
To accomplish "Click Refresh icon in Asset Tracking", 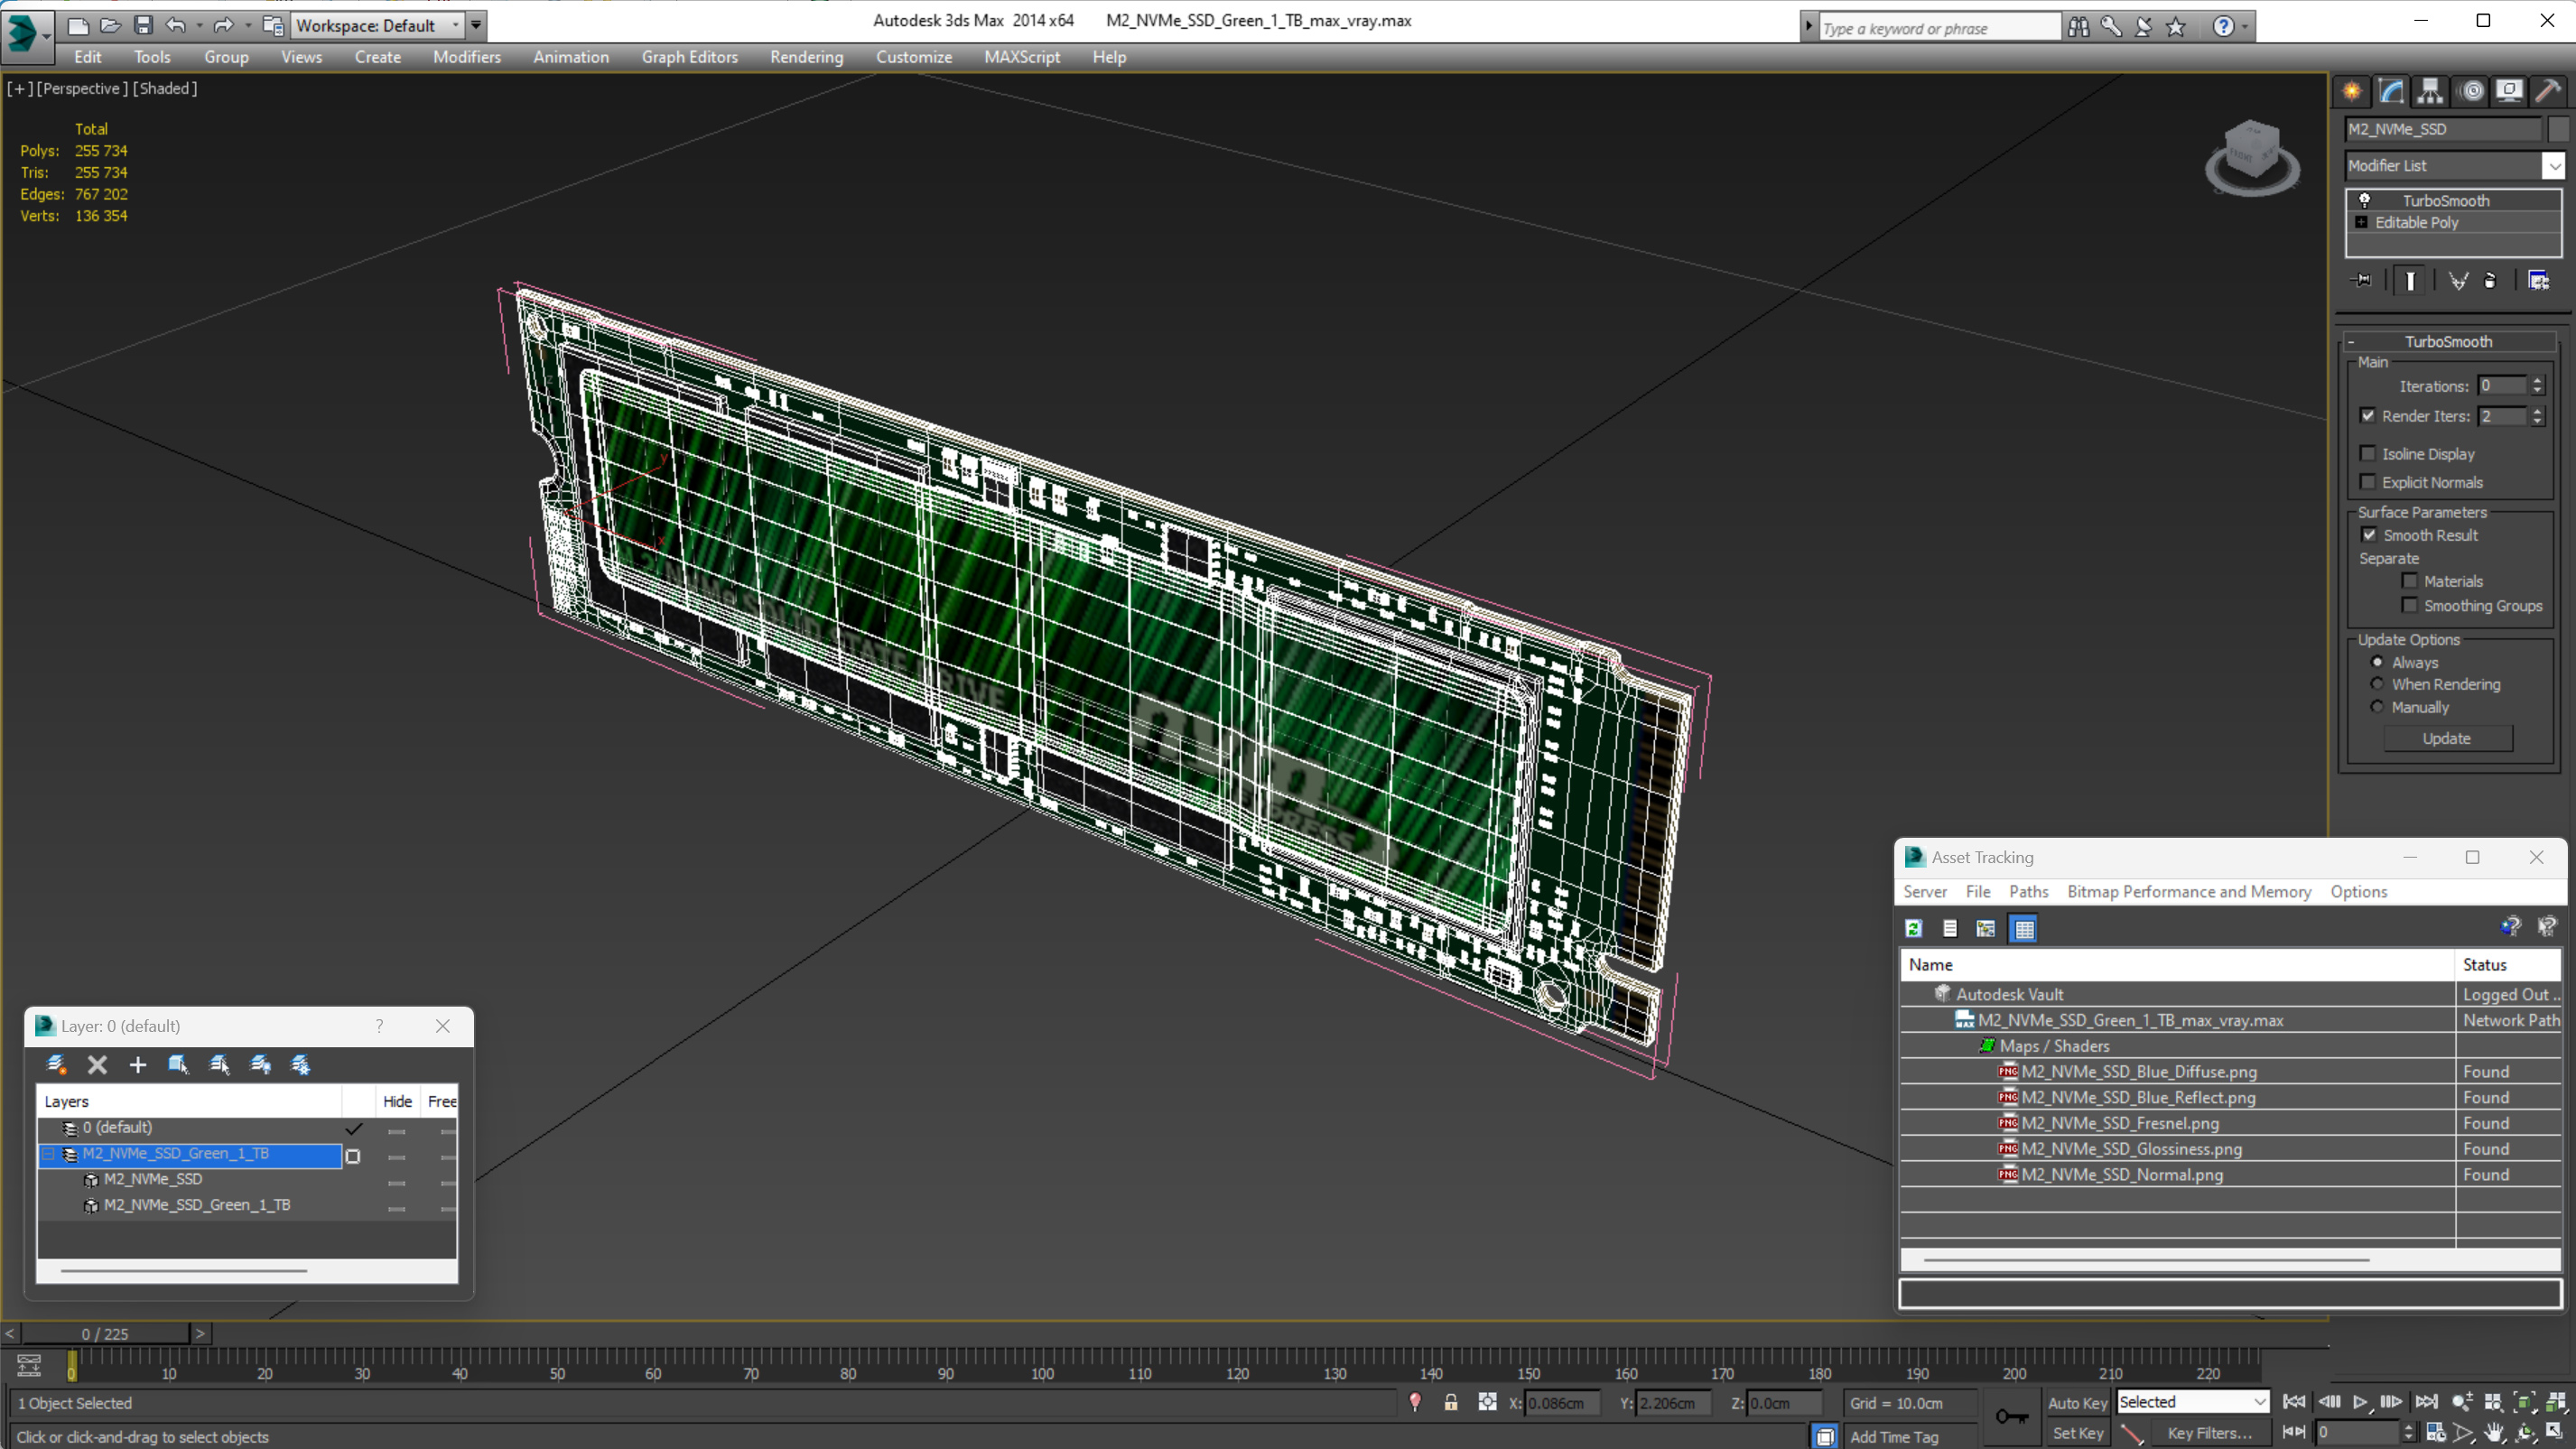I will click(1914, 928).
